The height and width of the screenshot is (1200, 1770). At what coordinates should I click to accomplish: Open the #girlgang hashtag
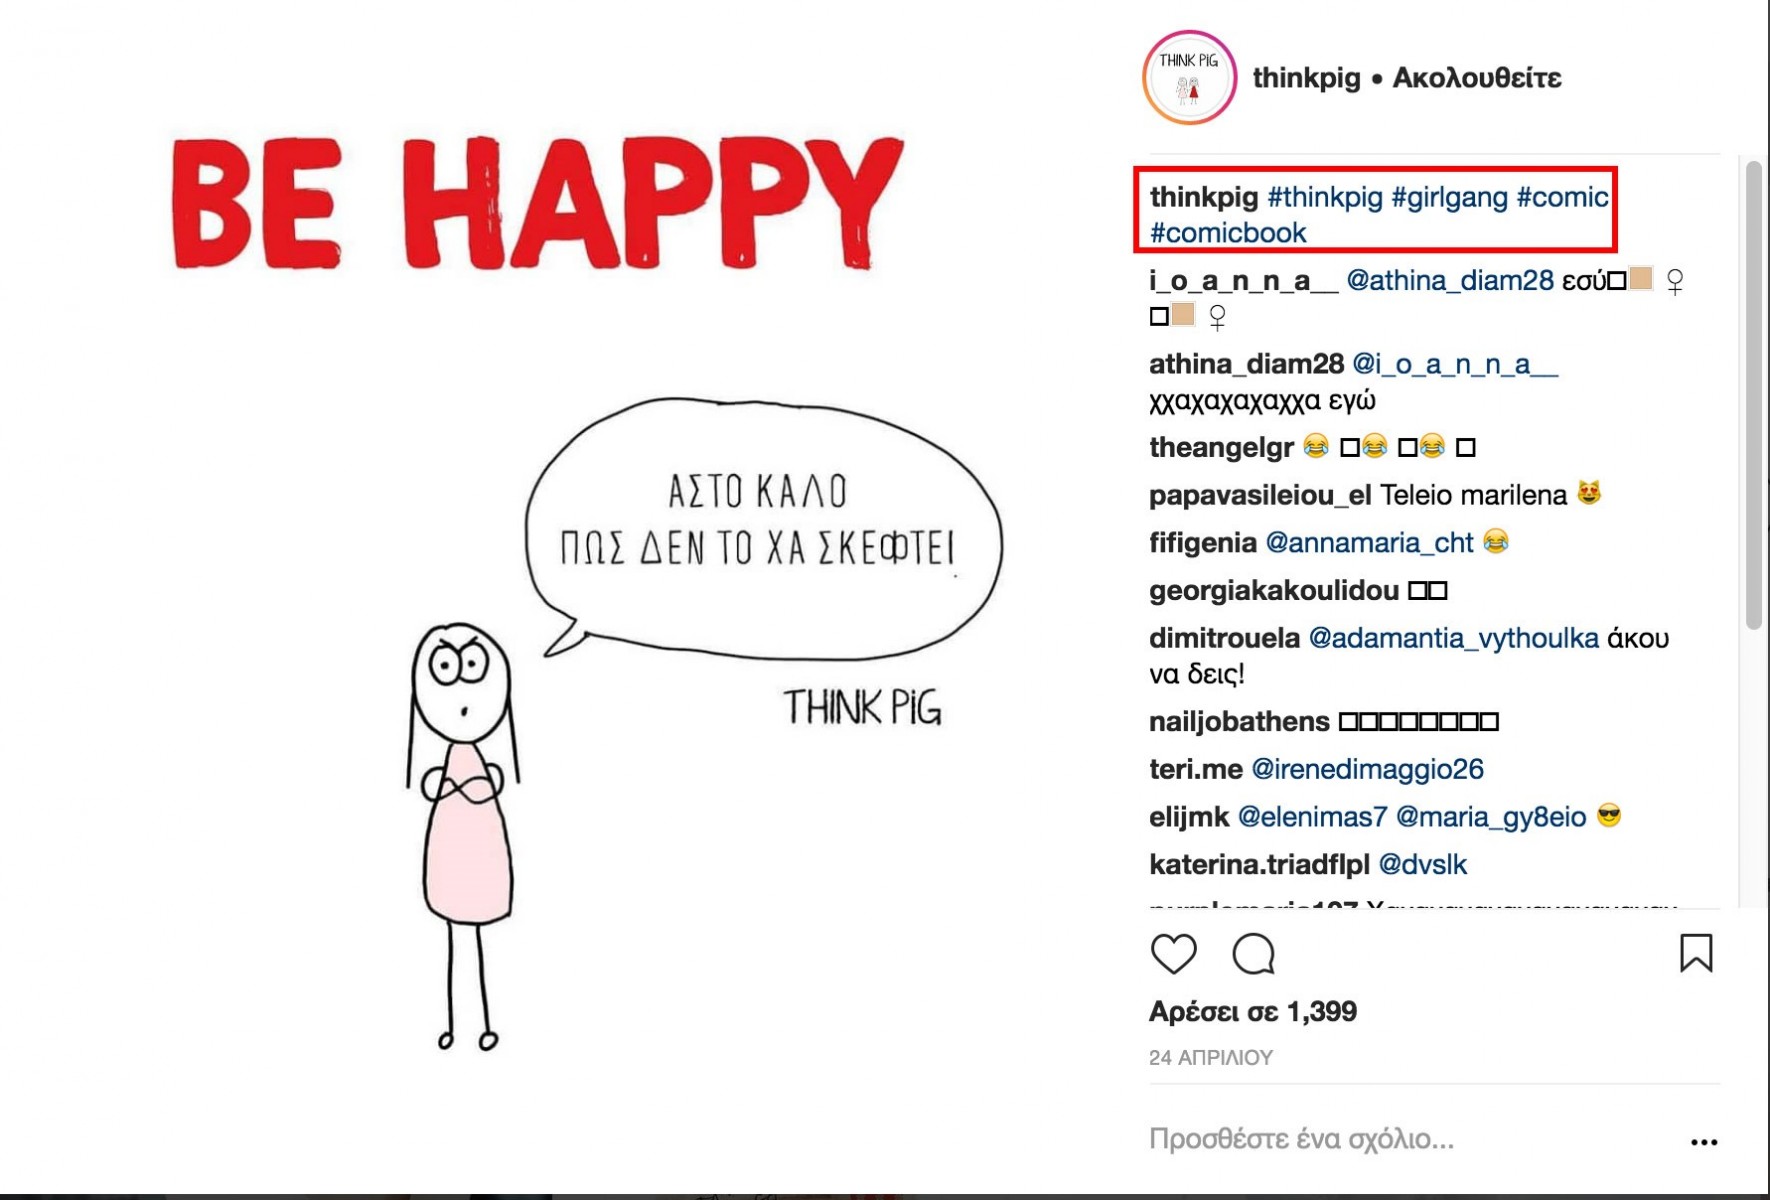[1450, 197]
